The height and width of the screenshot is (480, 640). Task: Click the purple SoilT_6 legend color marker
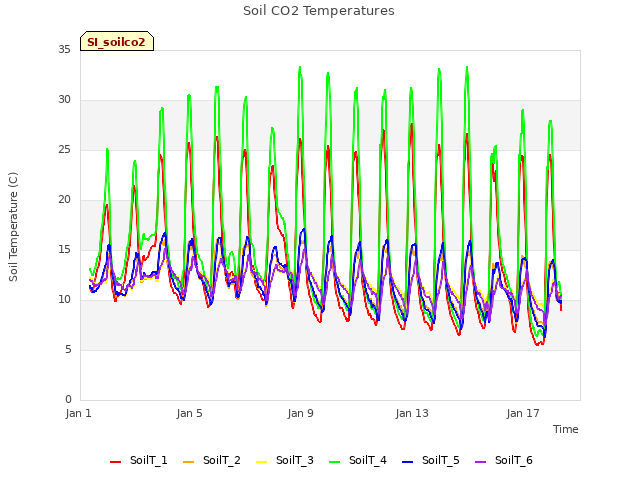481,462
